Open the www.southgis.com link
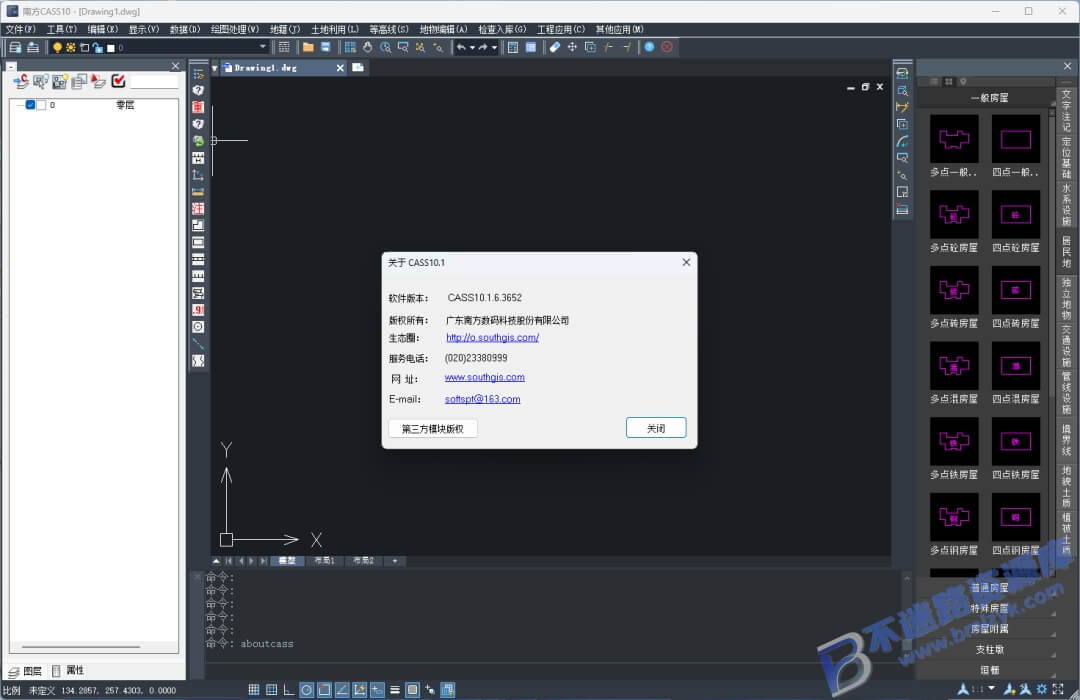The image size is (1080, 700). [484, 378]
